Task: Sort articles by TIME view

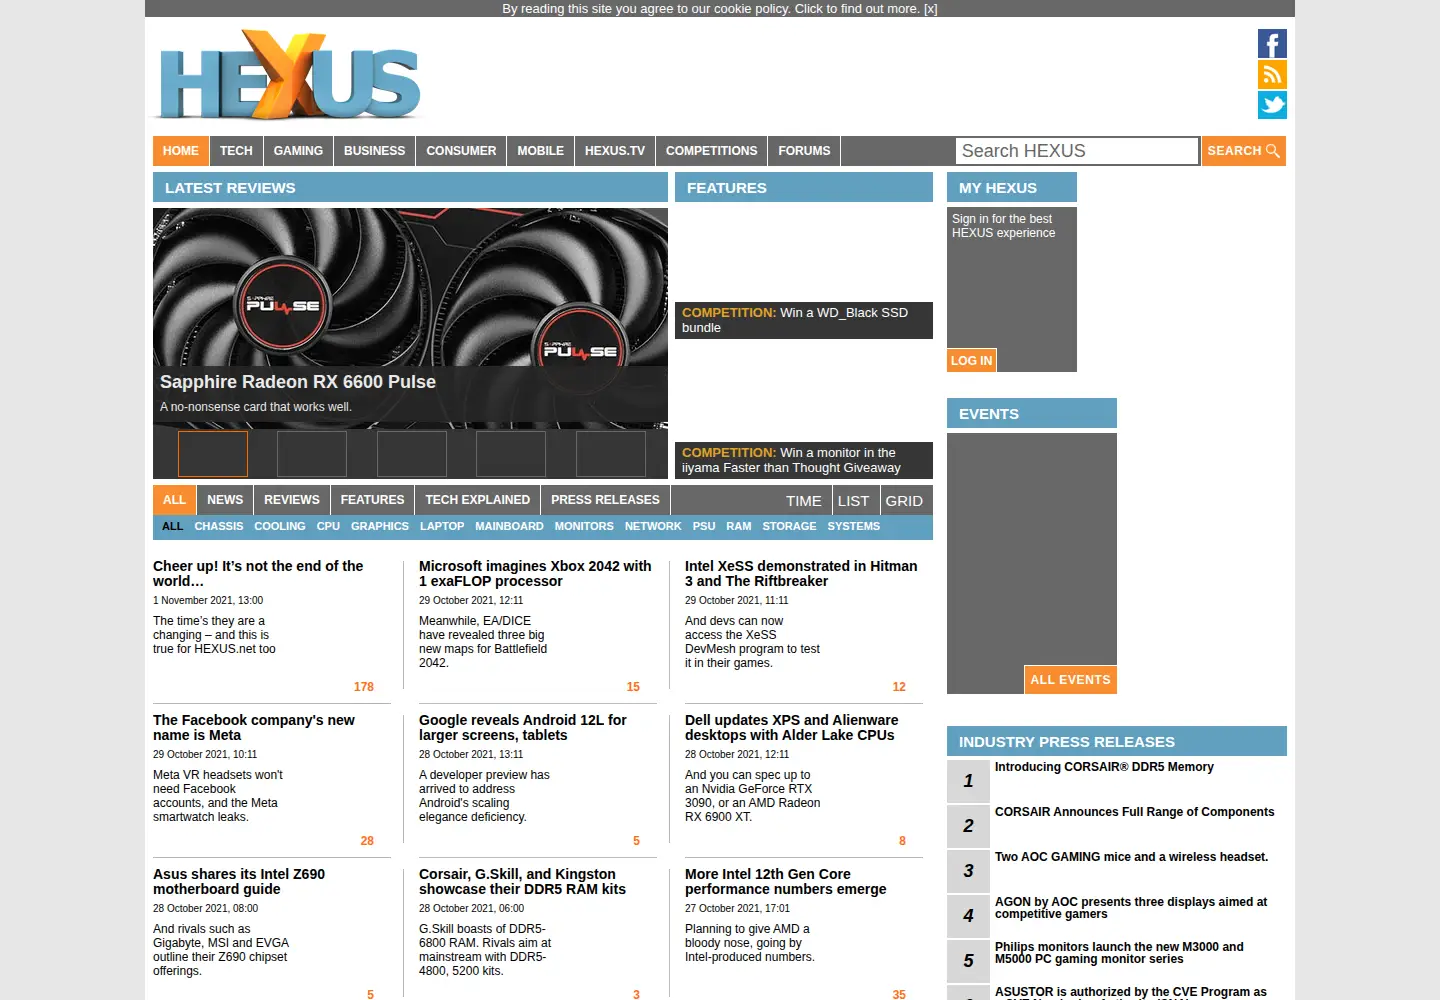Action: tap(803, 501)
